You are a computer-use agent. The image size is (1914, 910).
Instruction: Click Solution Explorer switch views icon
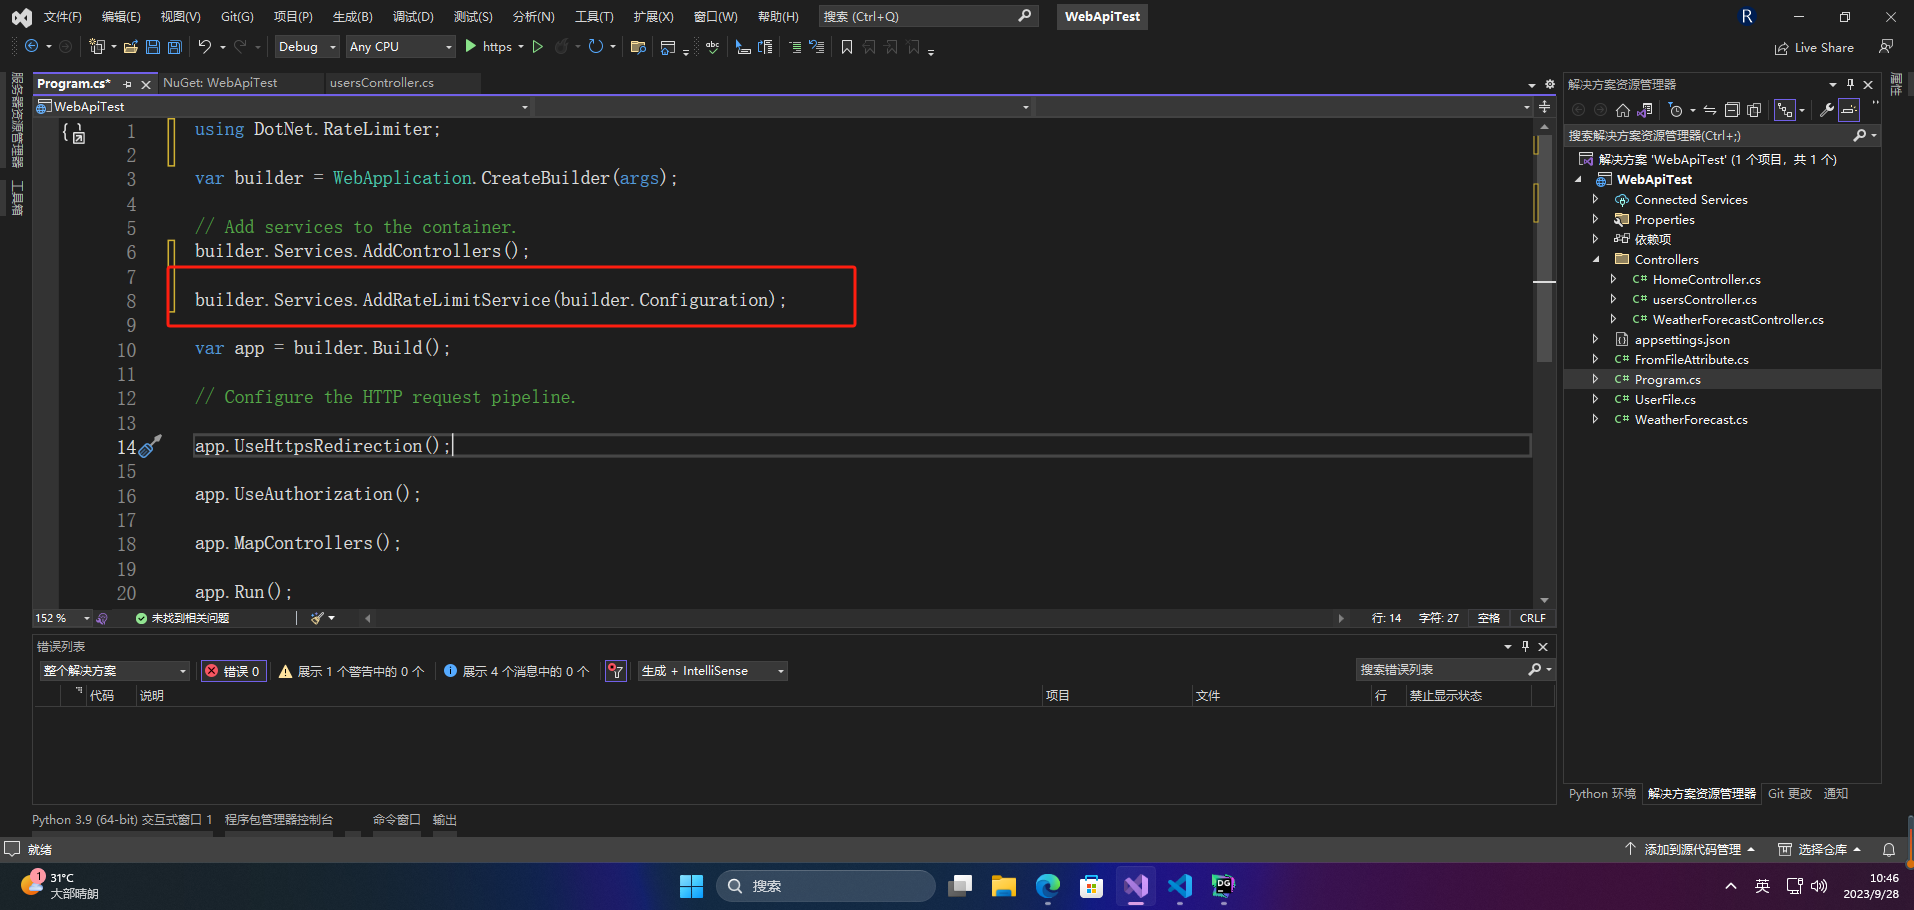click(1645, 110)
